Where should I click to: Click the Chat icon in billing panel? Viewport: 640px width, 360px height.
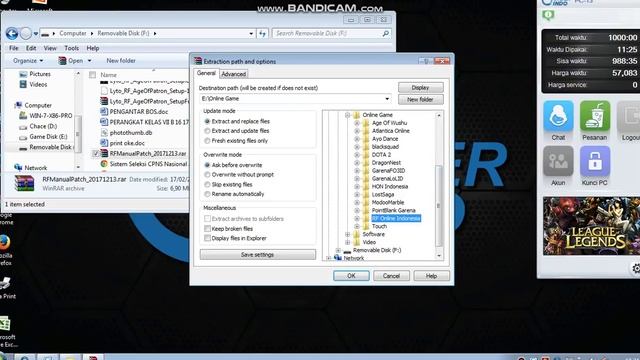[558, 116]
